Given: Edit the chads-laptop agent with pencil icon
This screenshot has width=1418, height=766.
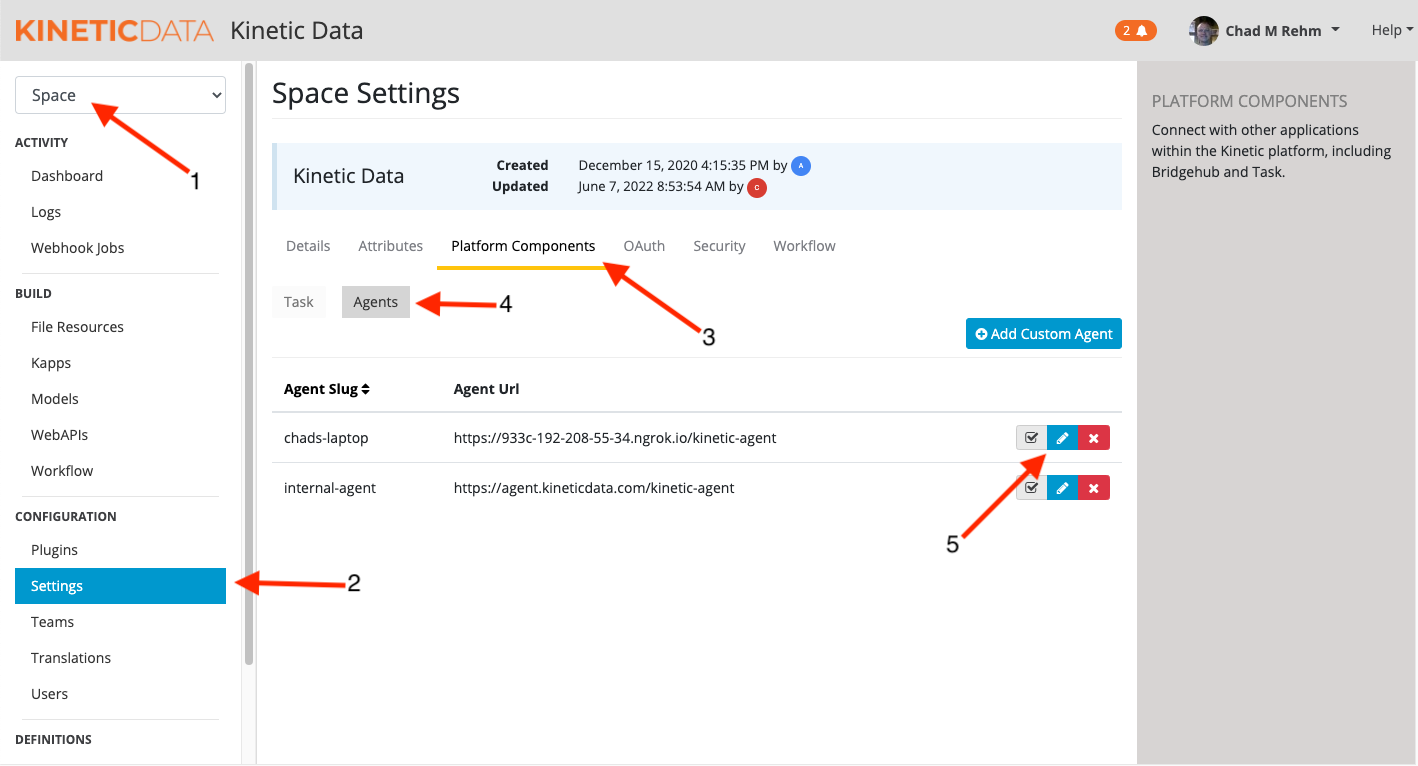Looking at the screenshot, I should [1062, 438].
